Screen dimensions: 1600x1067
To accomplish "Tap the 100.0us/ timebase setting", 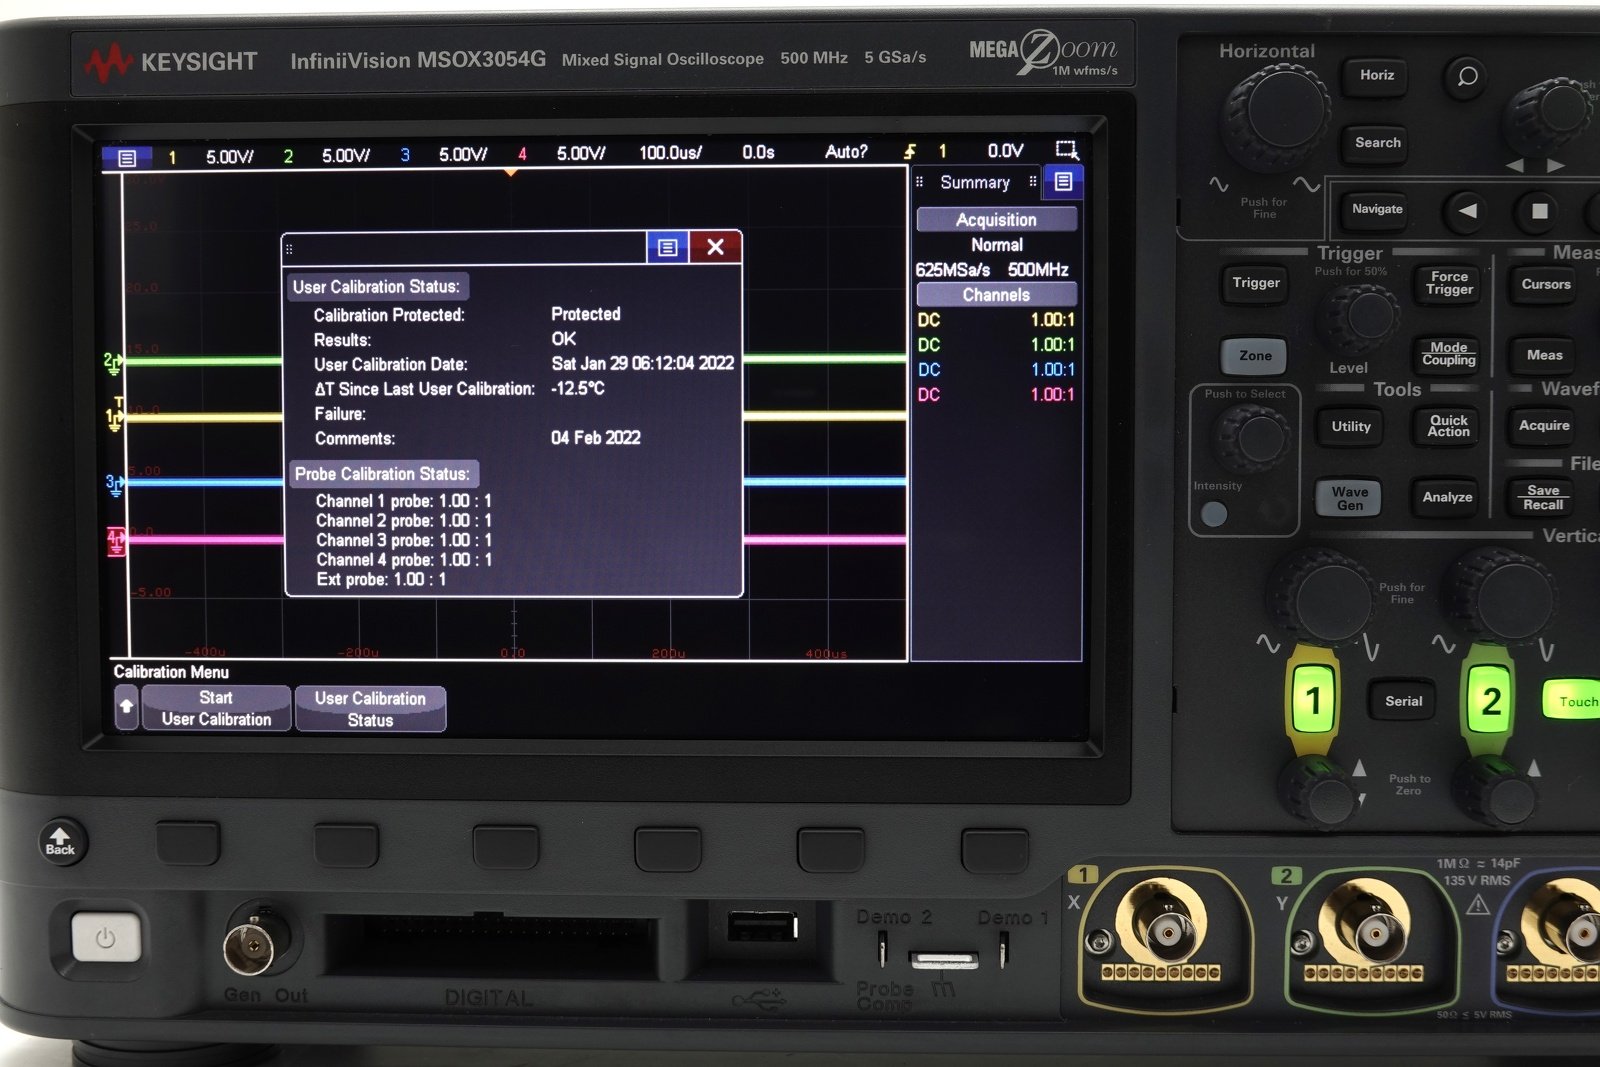I will point(670,153).
